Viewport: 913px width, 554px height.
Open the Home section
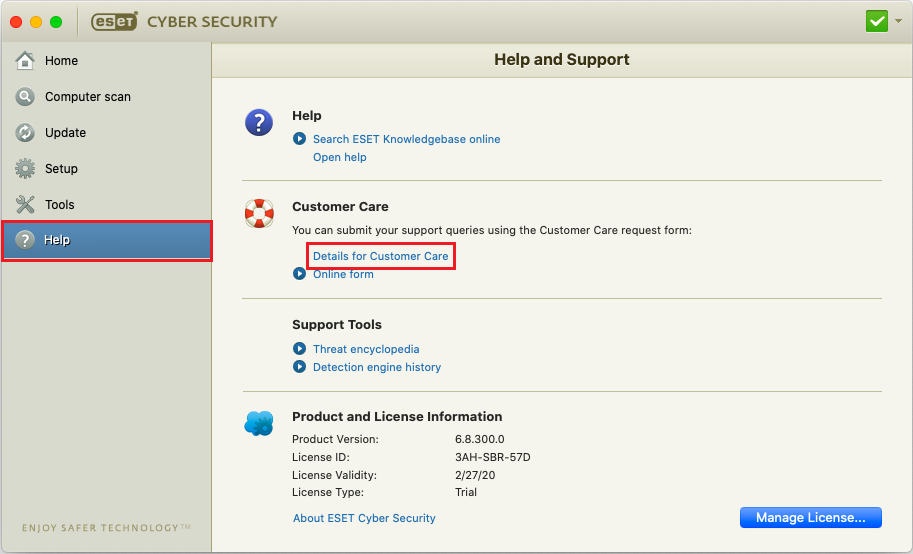[106, 60]
